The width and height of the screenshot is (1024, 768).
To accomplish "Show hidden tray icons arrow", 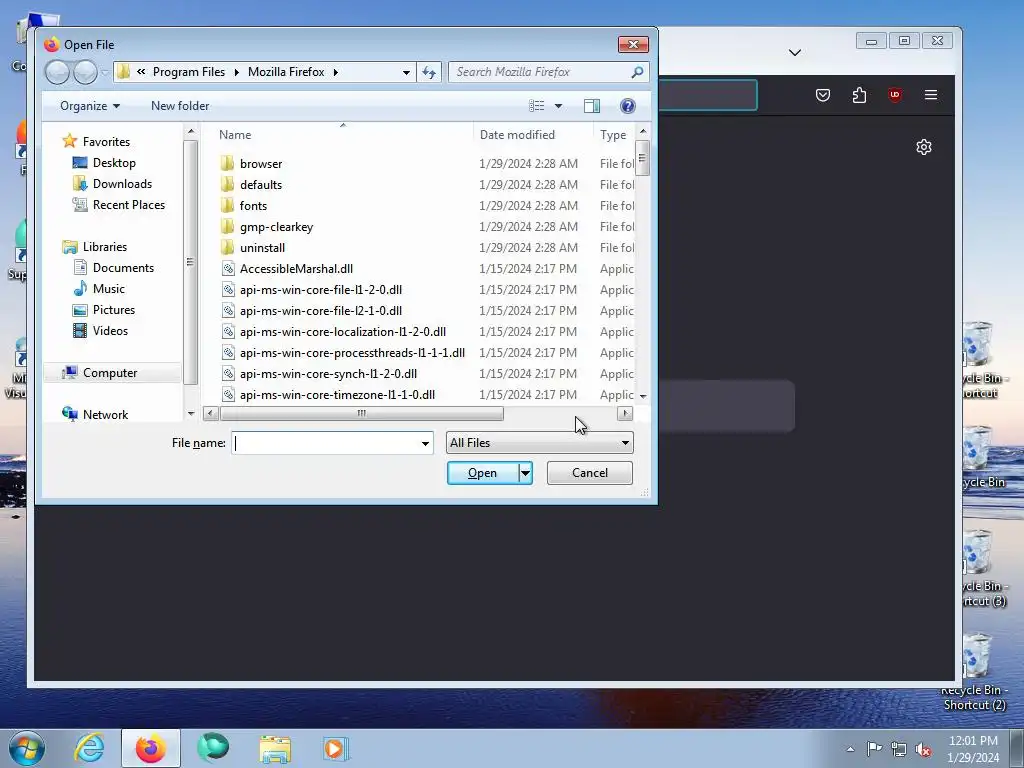I will pyautogui.click(x=850, y=749).
